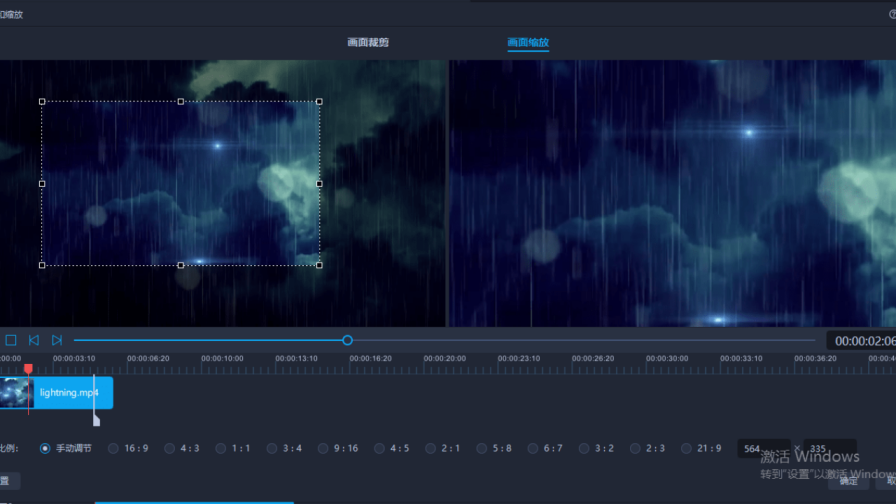Click the playback progress slider knob
Image resolution: width=896 pixels, height=504 pixels.
coord(347,341)
